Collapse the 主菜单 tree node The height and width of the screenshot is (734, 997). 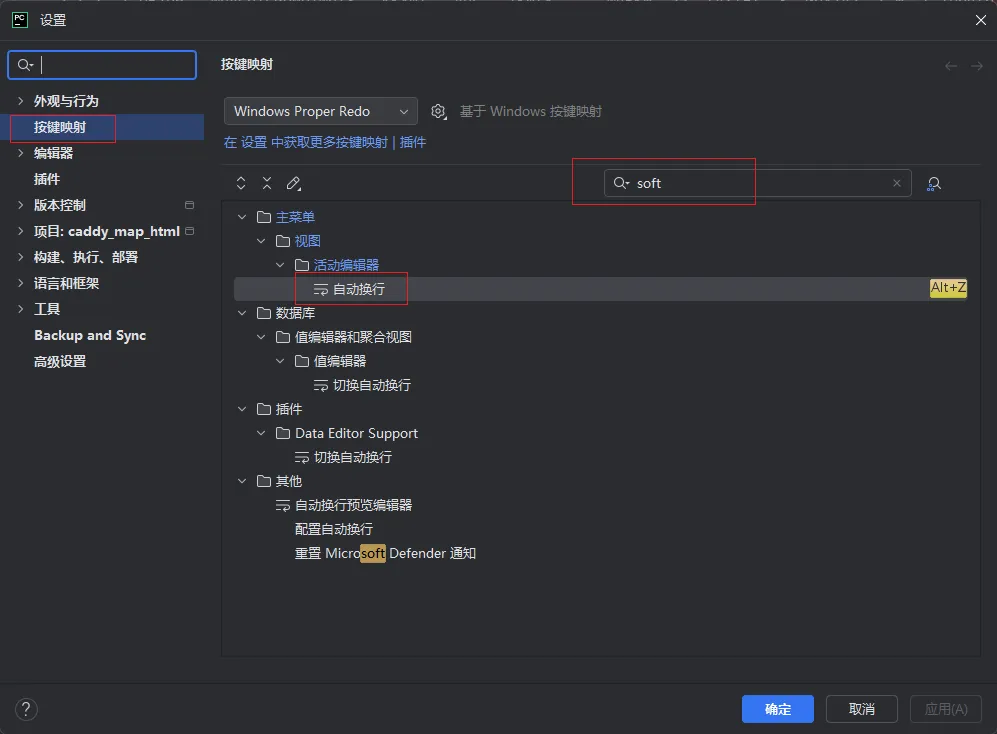pyautogui.click(x=241, y=217)
